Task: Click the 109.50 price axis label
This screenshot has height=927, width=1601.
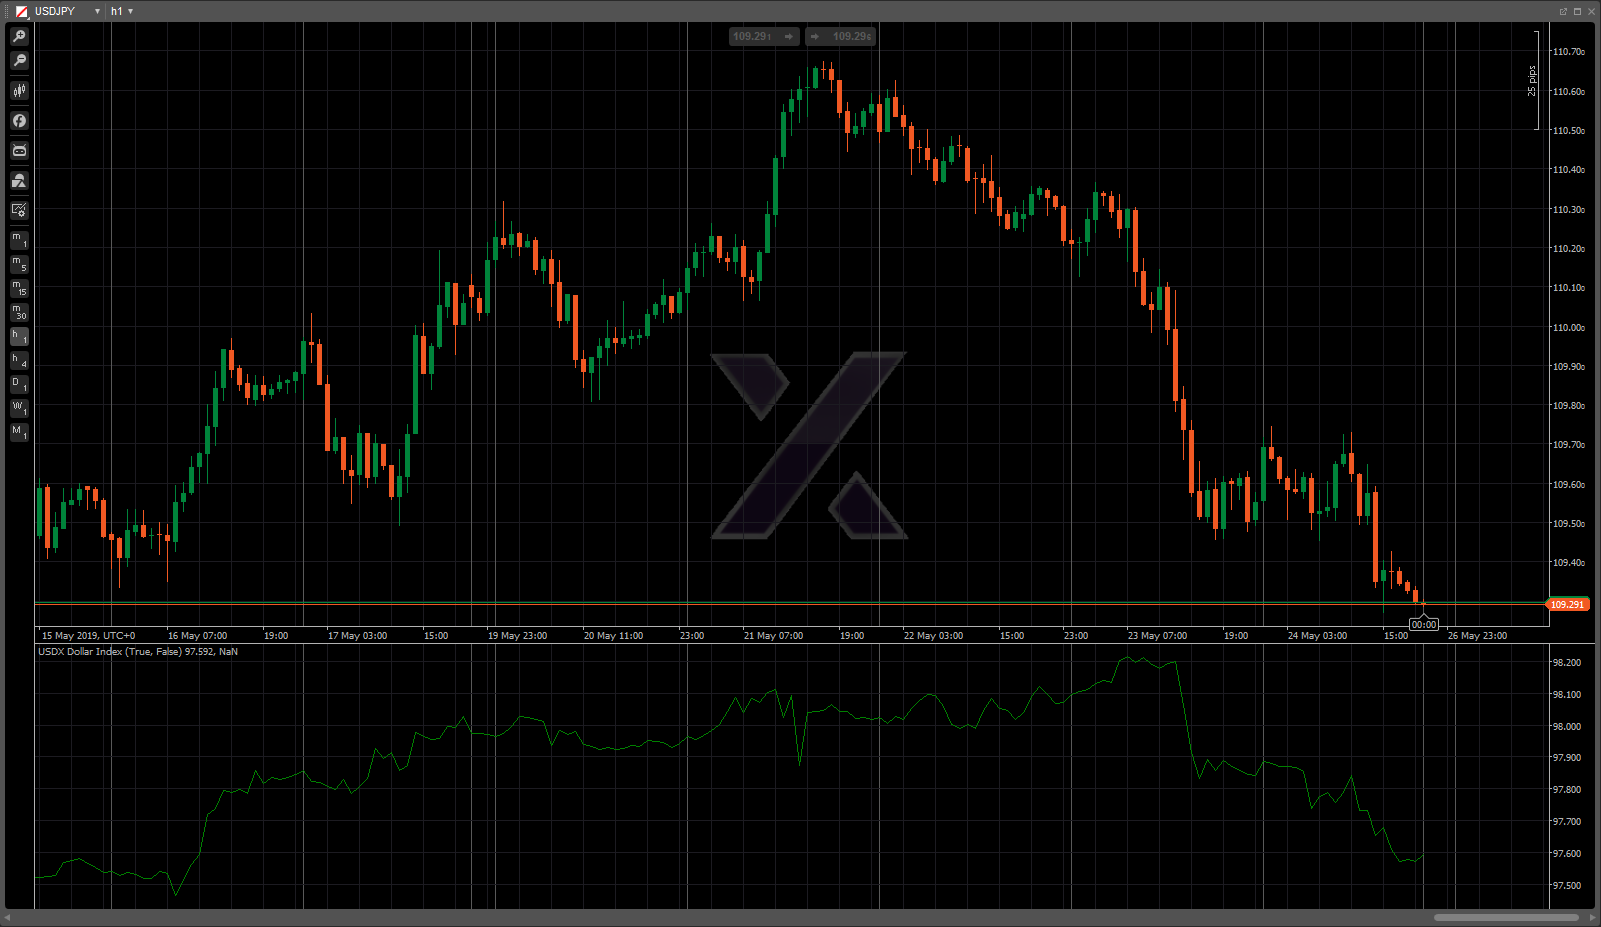Action: [x=1568, y=524]
